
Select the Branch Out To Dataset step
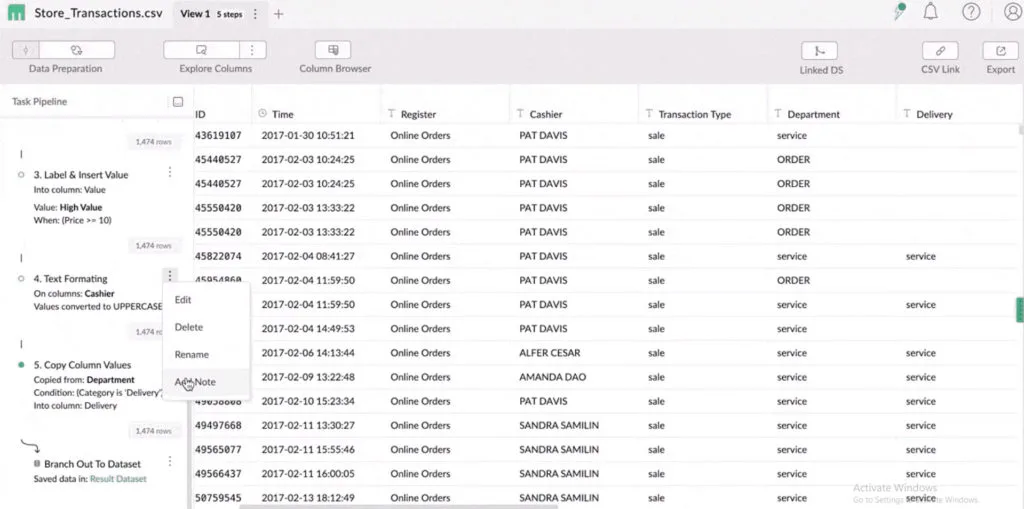click(x=92, y=464)
